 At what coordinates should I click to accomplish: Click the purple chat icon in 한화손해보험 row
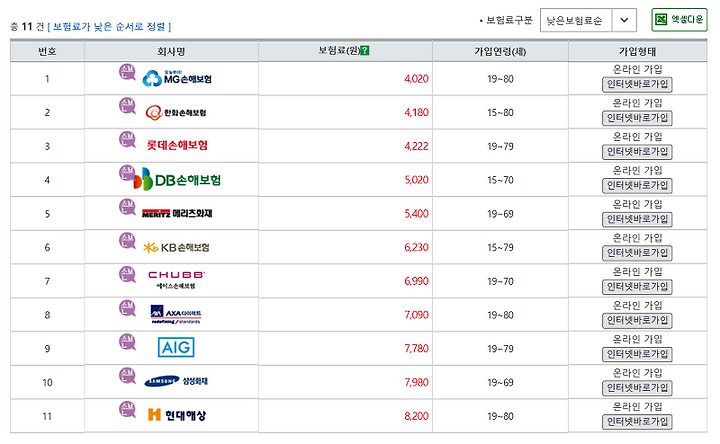pos(127,106)
